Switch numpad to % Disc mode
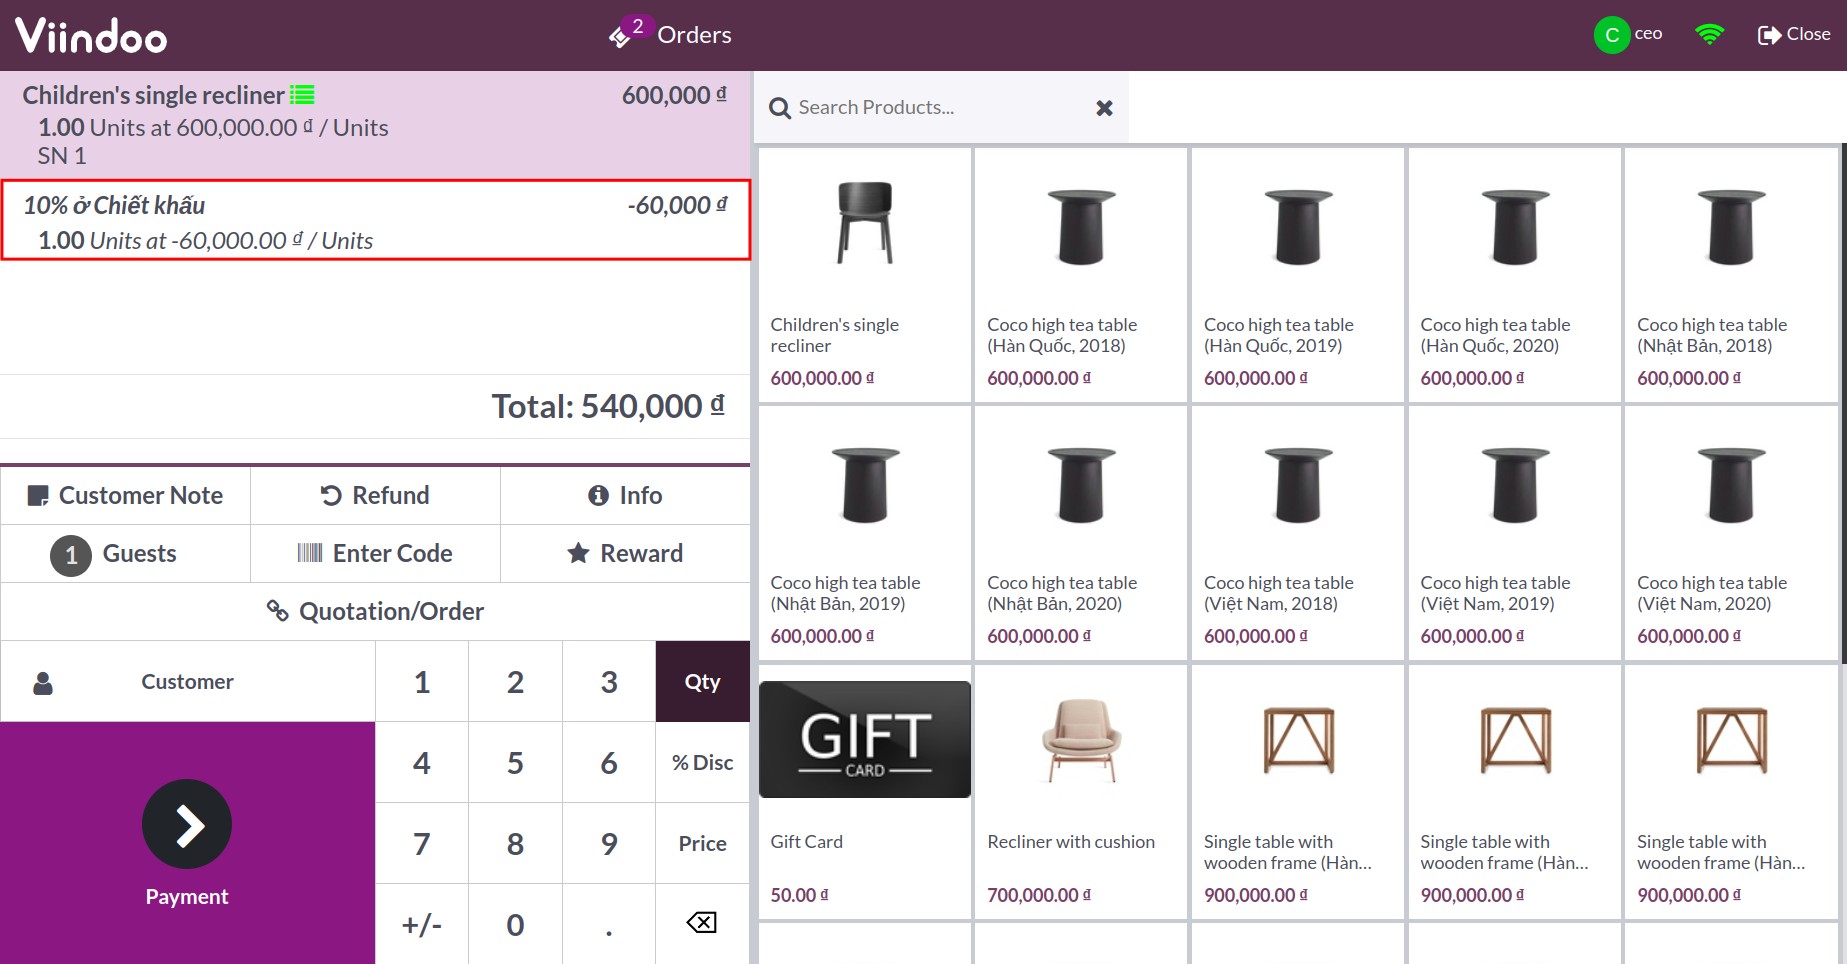This screenshot has height=964, width=1847. pos(702,763)
